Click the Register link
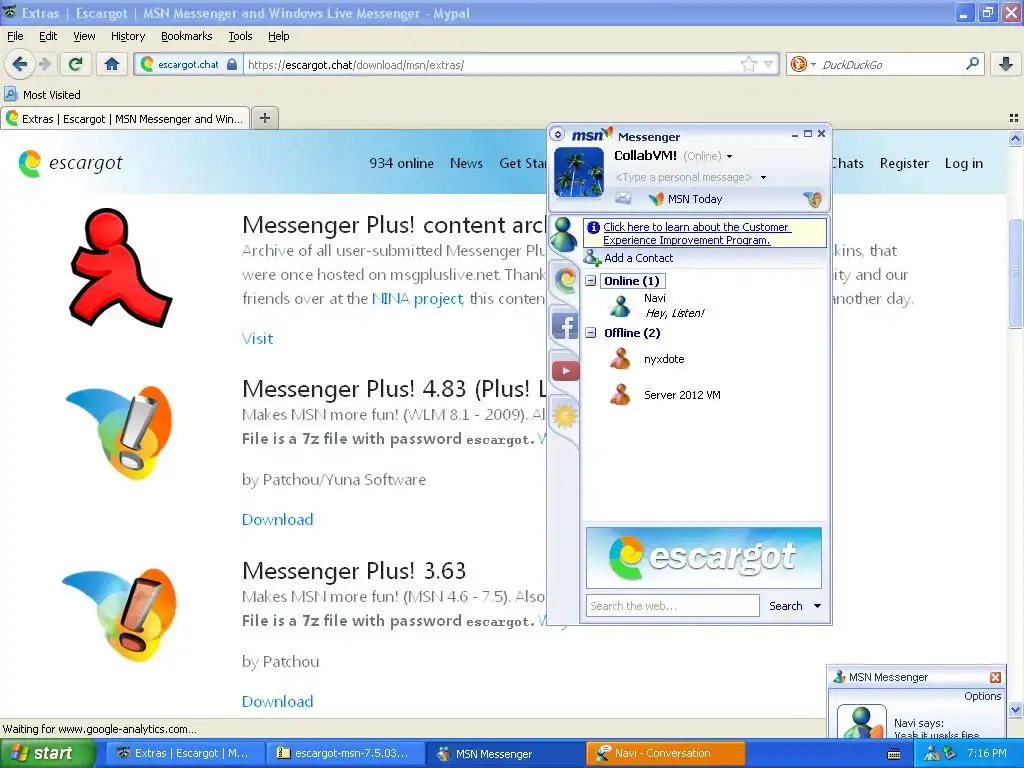This screenshot has width=1024, height=768. (x=904, y=163)
